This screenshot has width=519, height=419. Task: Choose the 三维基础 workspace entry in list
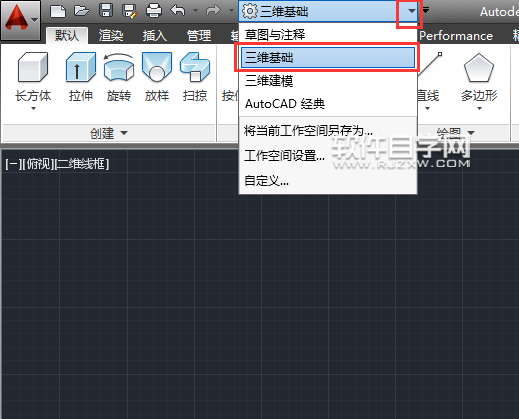click(328, 58)
